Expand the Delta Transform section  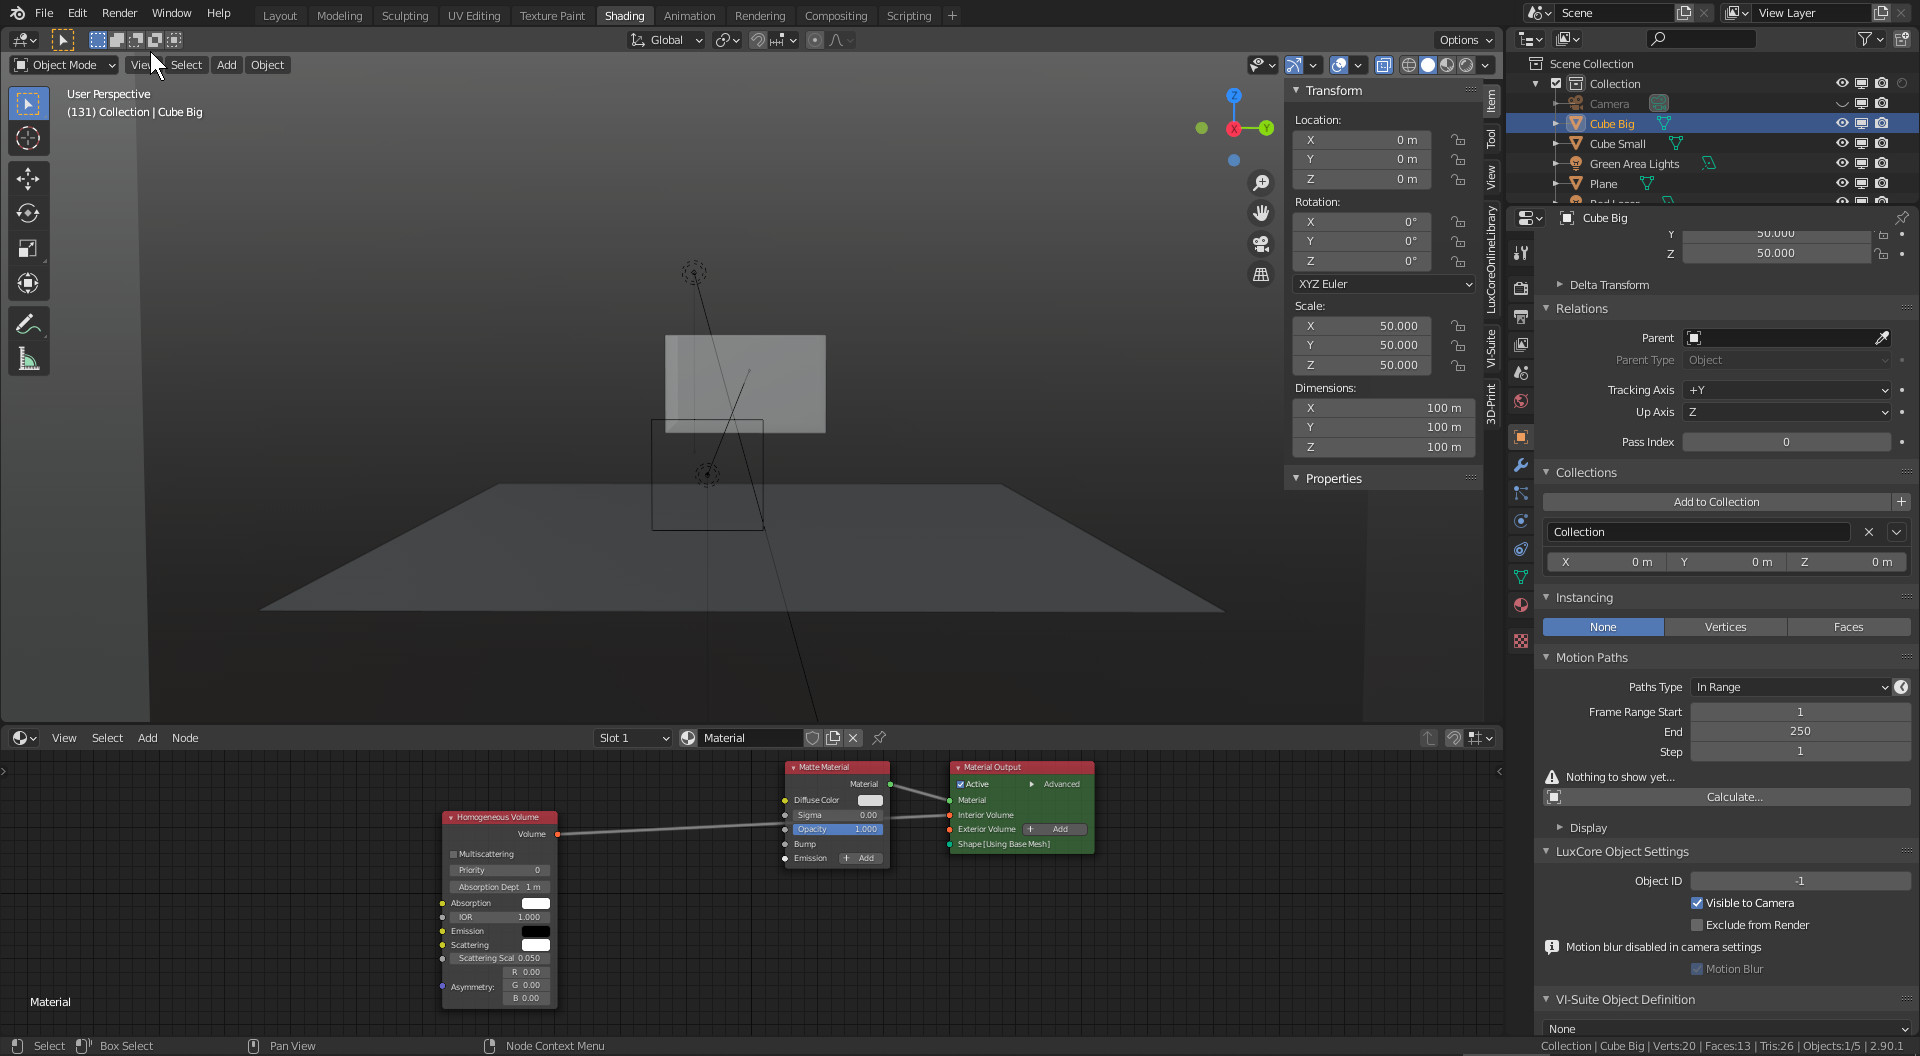pyautogui.click(x=1609, y=285)
